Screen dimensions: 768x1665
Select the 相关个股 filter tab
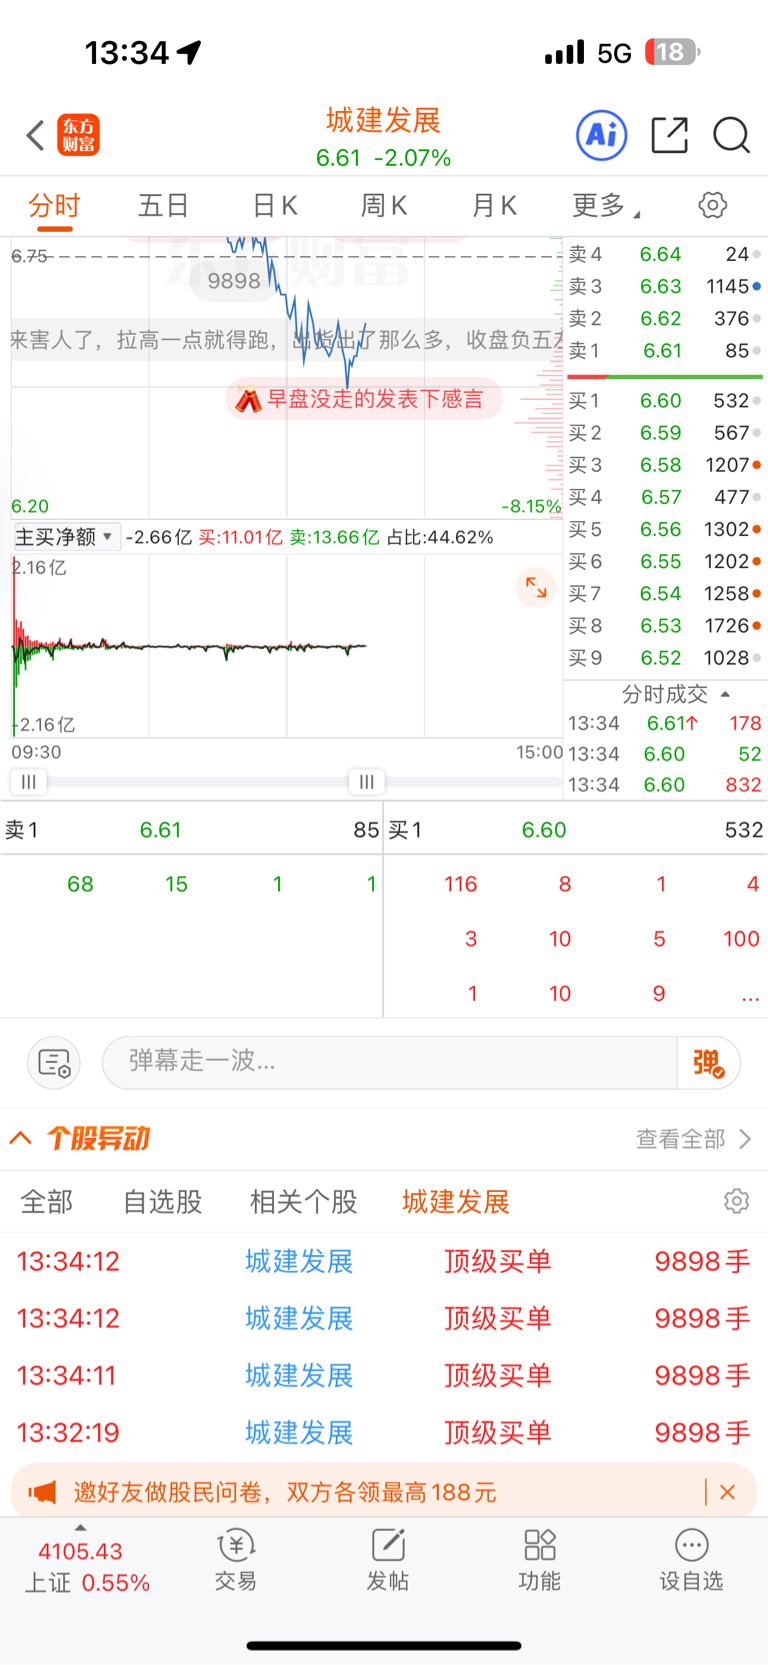tap(303, 1201)
